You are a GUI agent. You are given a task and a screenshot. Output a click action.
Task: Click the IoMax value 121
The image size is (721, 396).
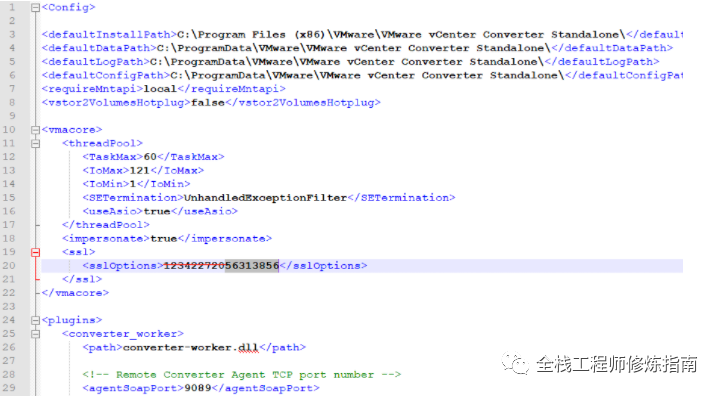(140, 171)
